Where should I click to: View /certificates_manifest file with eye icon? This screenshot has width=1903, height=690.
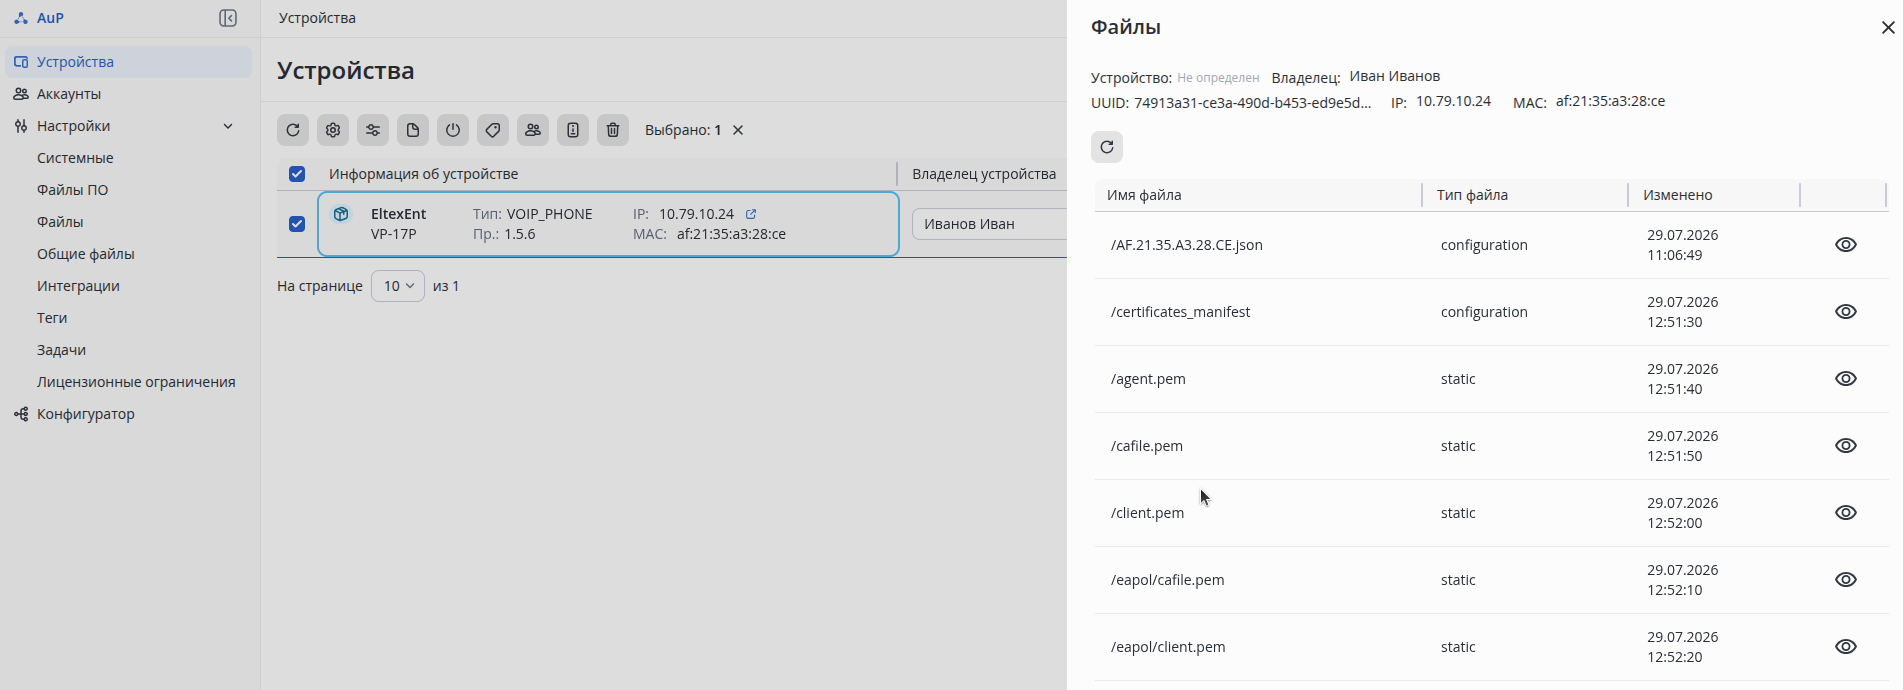click(1846, 312)
